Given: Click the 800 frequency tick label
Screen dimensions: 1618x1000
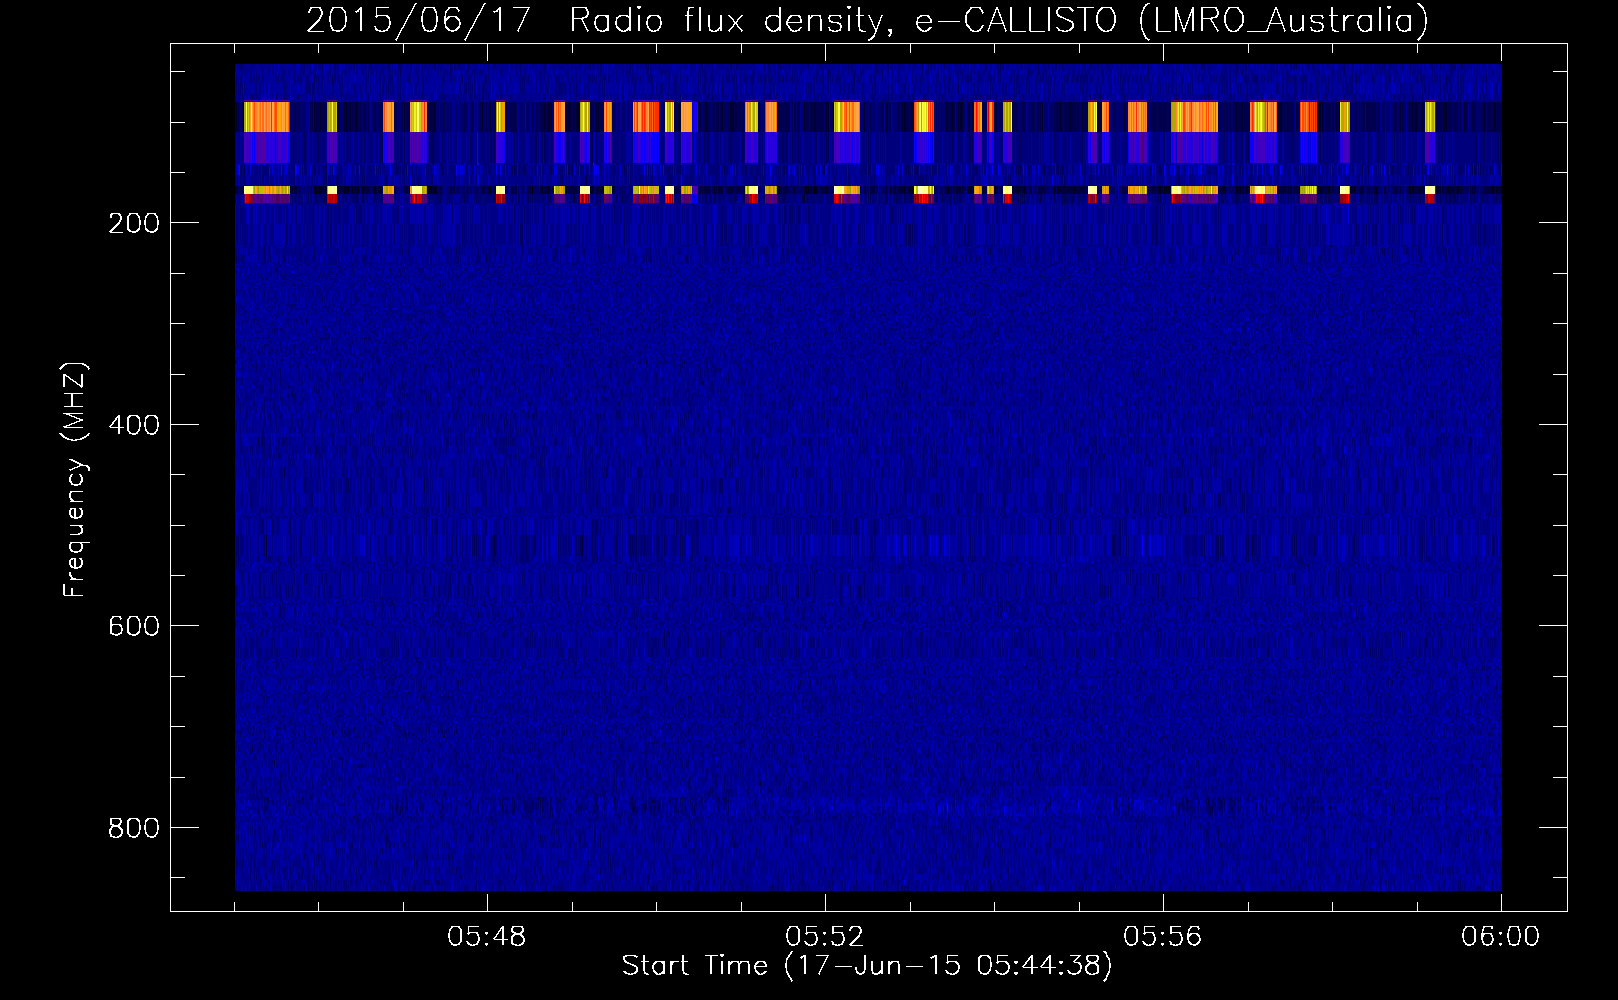Looking at the screenshot, I should [134, 828].
